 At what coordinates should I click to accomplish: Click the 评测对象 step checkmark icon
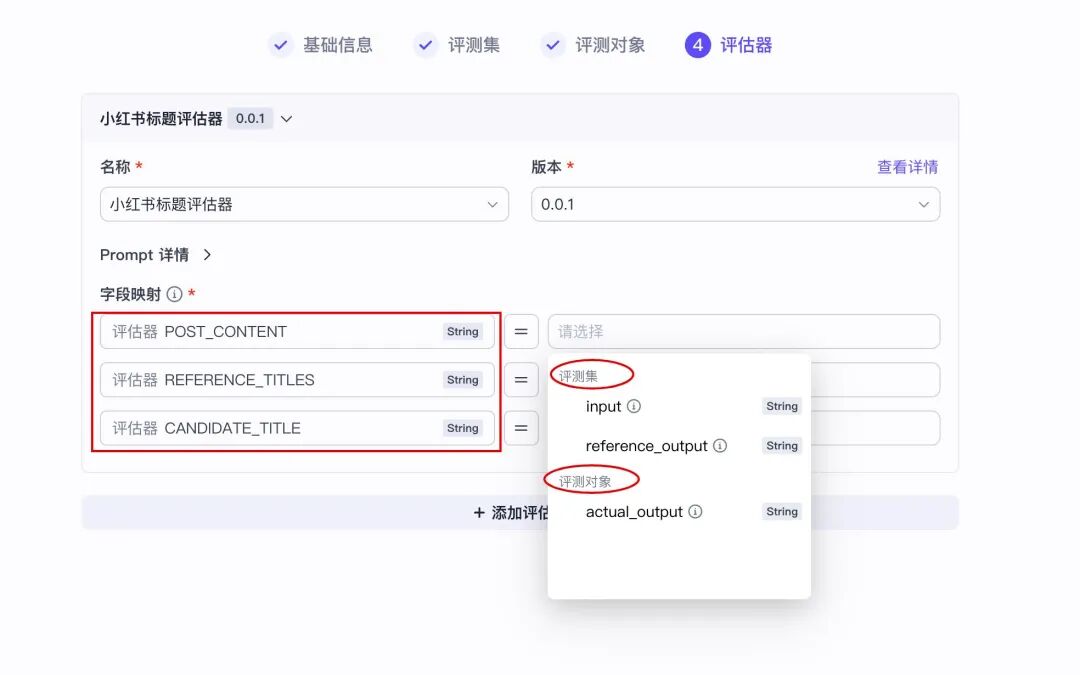[x=552, y=45]
